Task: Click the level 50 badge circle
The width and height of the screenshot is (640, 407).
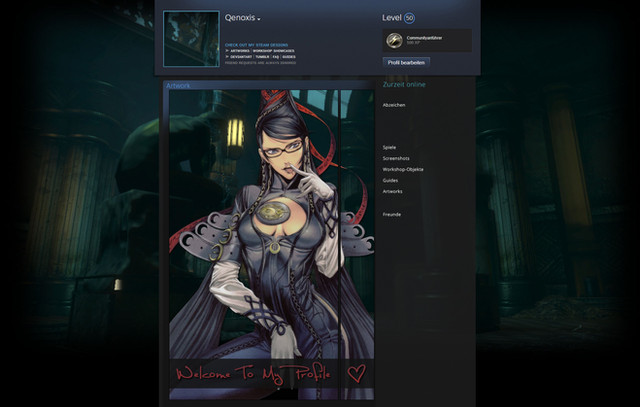Action: [409, 18]
